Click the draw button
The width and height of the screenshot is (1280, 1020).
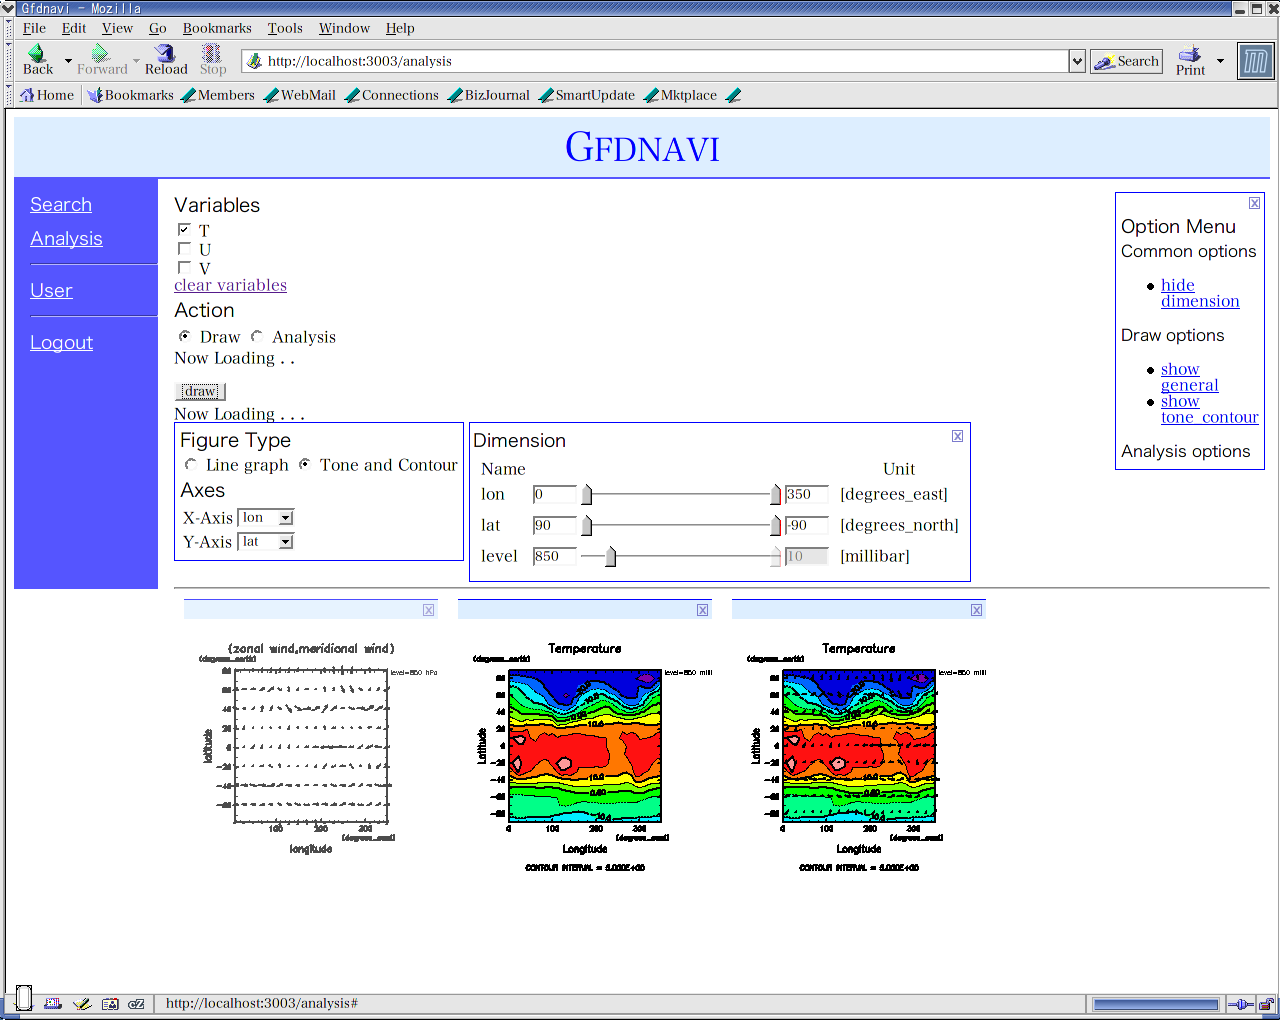(200, 391)
